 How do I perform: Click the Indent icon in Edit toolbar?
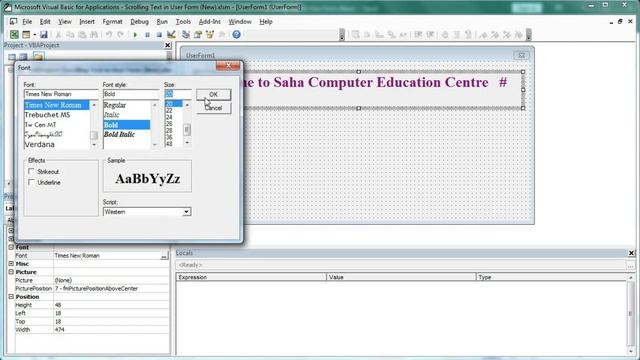pyautogui.click(x=418, y=35)
